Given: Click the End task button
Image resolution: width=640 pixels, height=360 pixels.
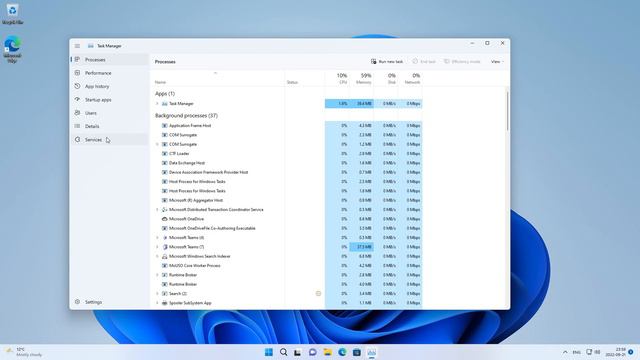Looking at the screenshot, I should [424, 62].
